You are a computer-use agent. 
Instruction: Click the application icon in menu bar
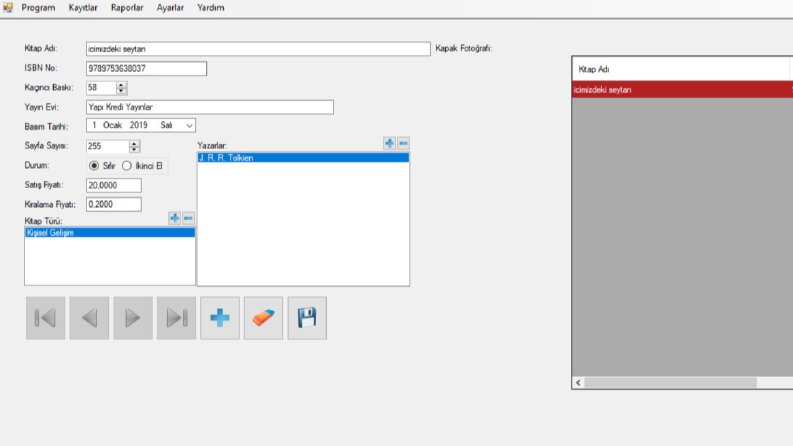tap(8, 8)
